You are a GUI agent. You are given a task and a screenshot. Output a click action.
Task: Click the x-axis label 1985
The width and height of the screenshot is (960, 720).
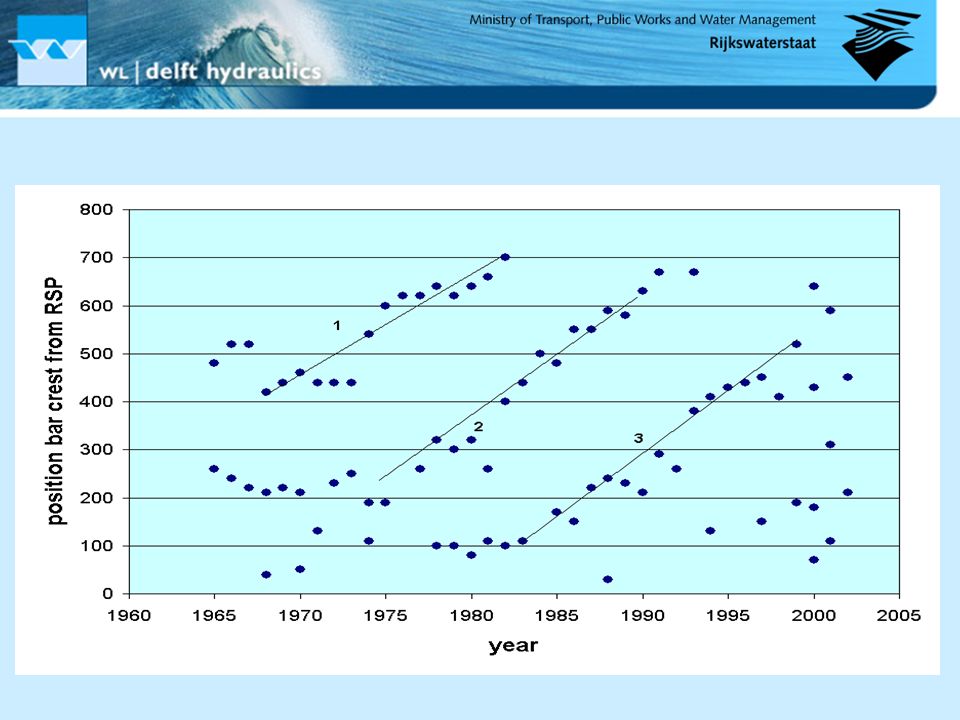pyautogui.click(x=557, y=615)
